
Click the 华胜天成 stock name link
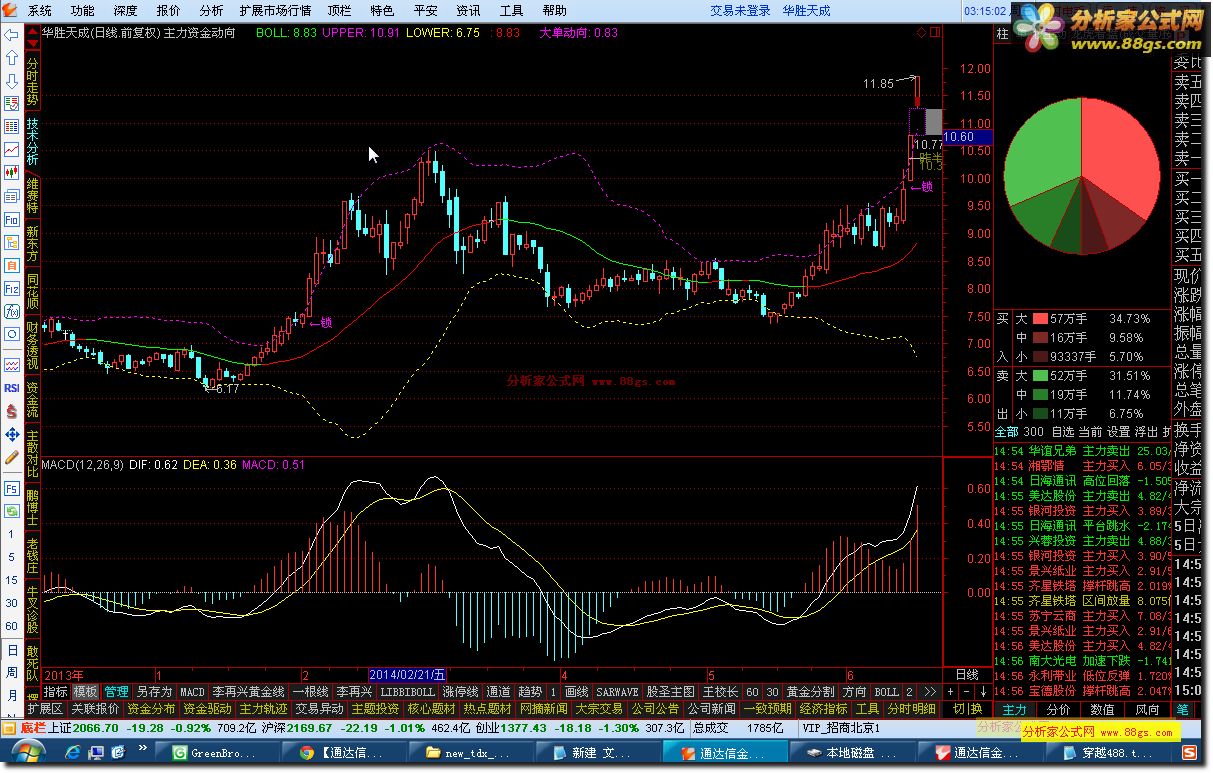coord(806,11)
